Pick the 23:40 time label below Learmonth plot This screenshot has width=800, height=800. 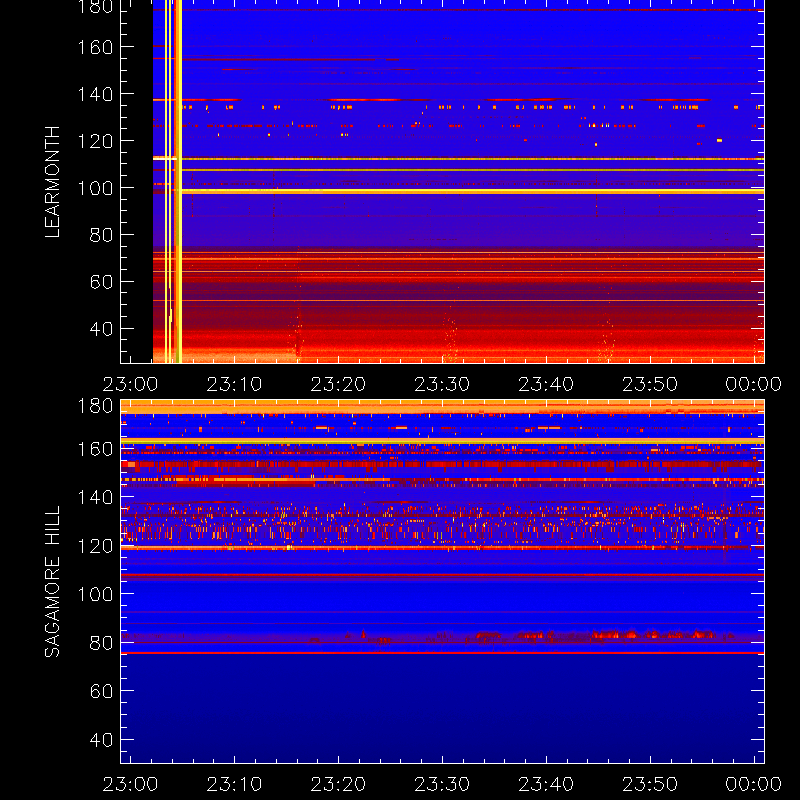coord(546,384)
